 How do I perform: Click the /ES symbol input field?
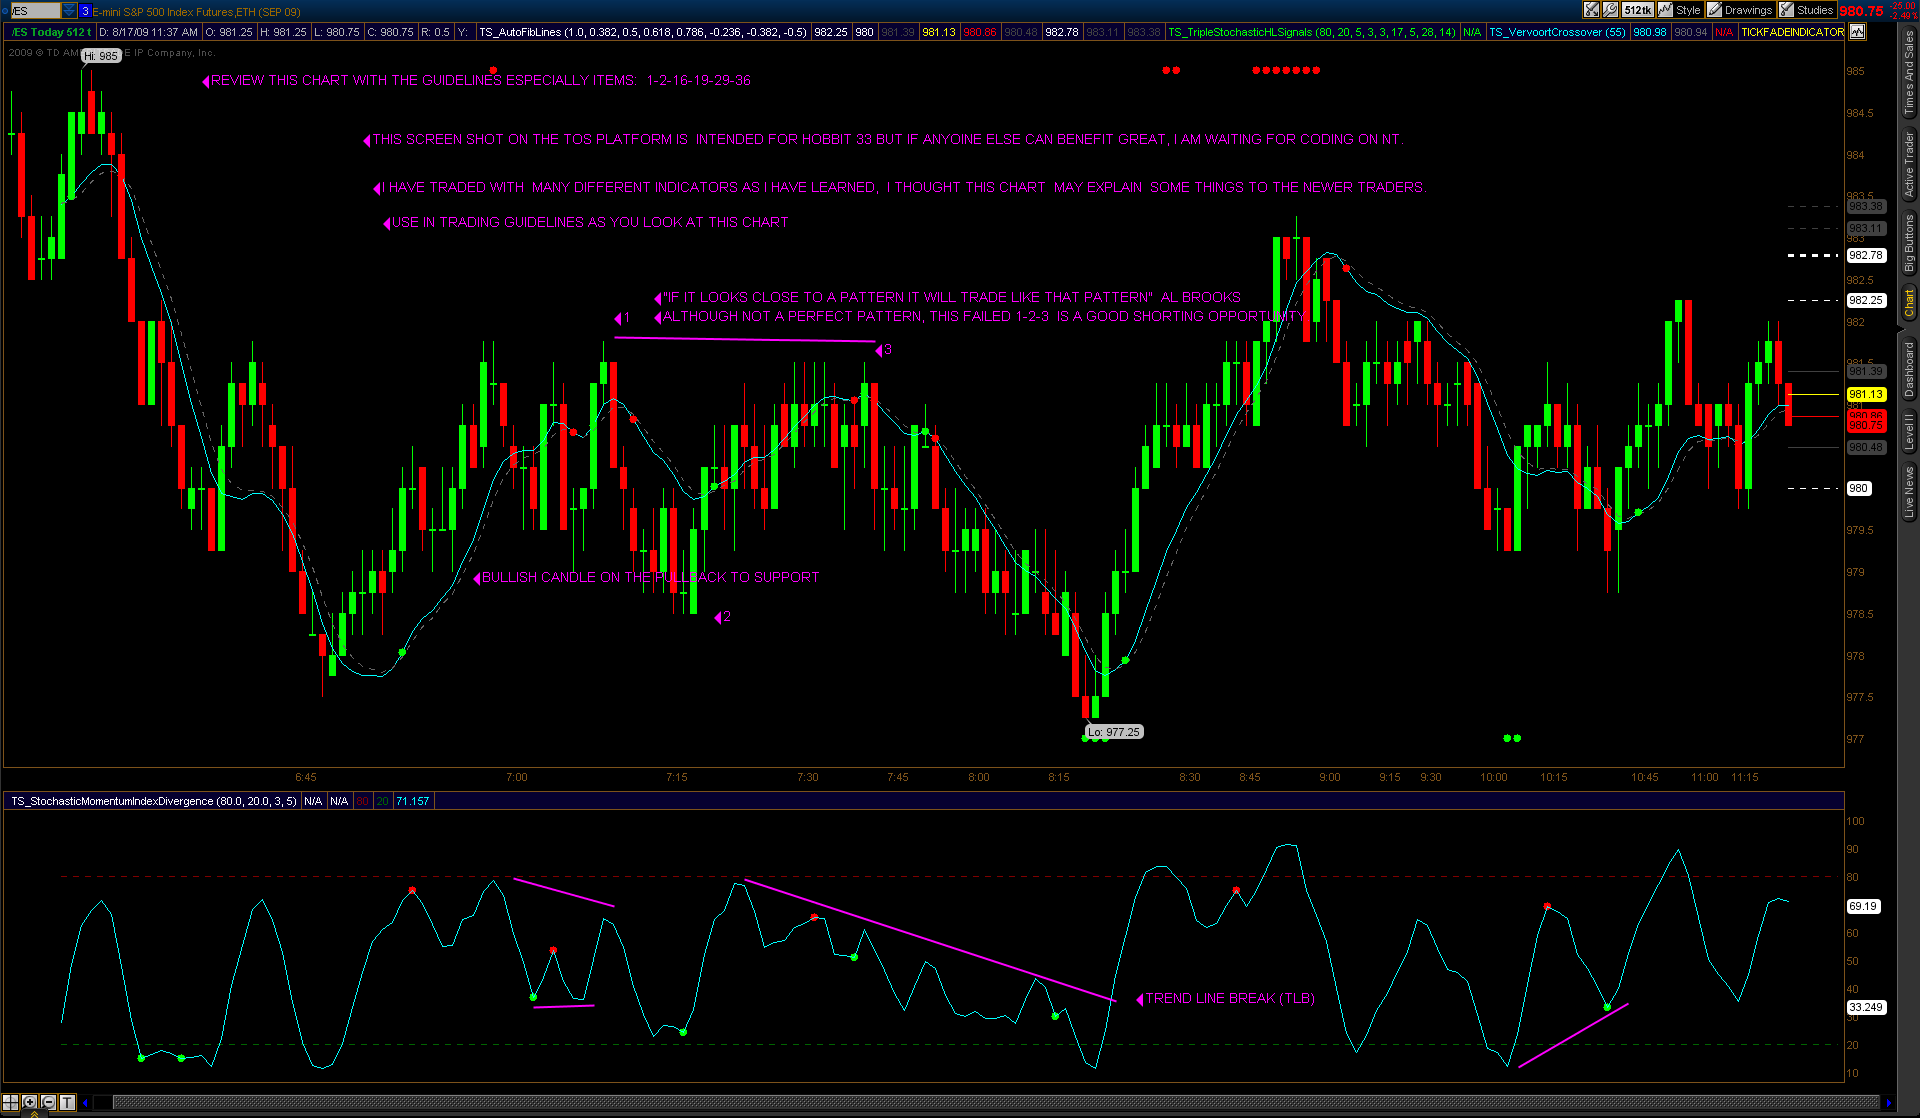click(35, 11)
